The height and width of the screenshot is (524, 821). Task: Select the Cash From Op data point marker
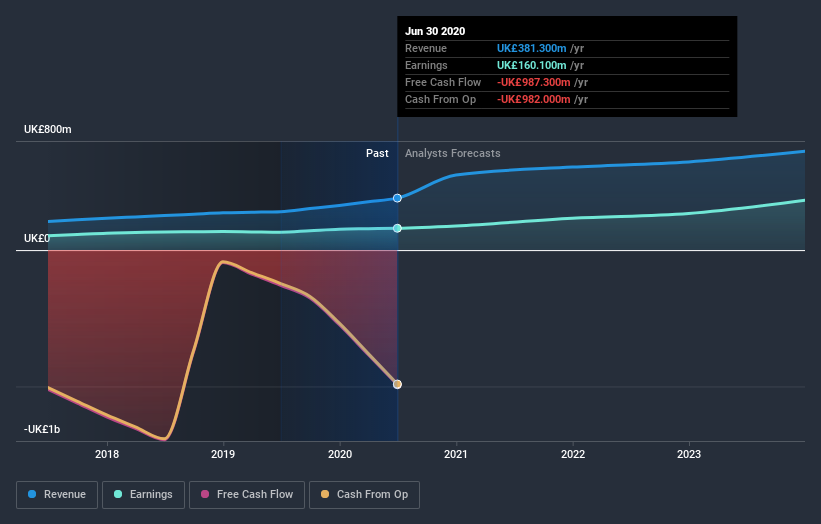click(397, 384)
